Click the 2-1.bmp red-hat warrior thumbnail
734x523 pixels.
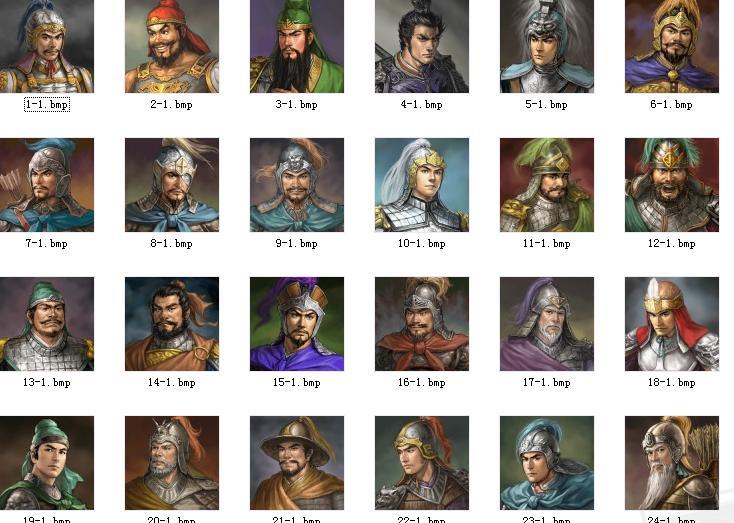tap(172, 46)
